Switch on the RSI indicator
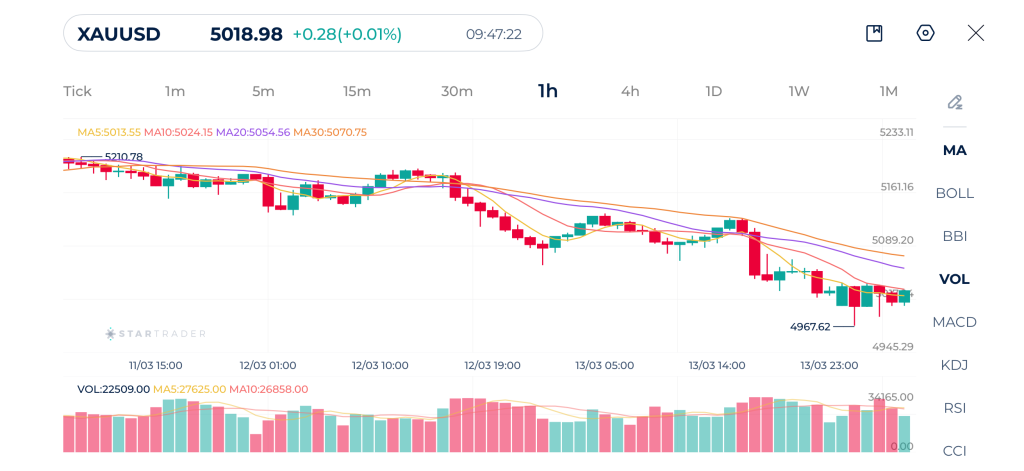The image size is (1024, 471). coord(954,408)
